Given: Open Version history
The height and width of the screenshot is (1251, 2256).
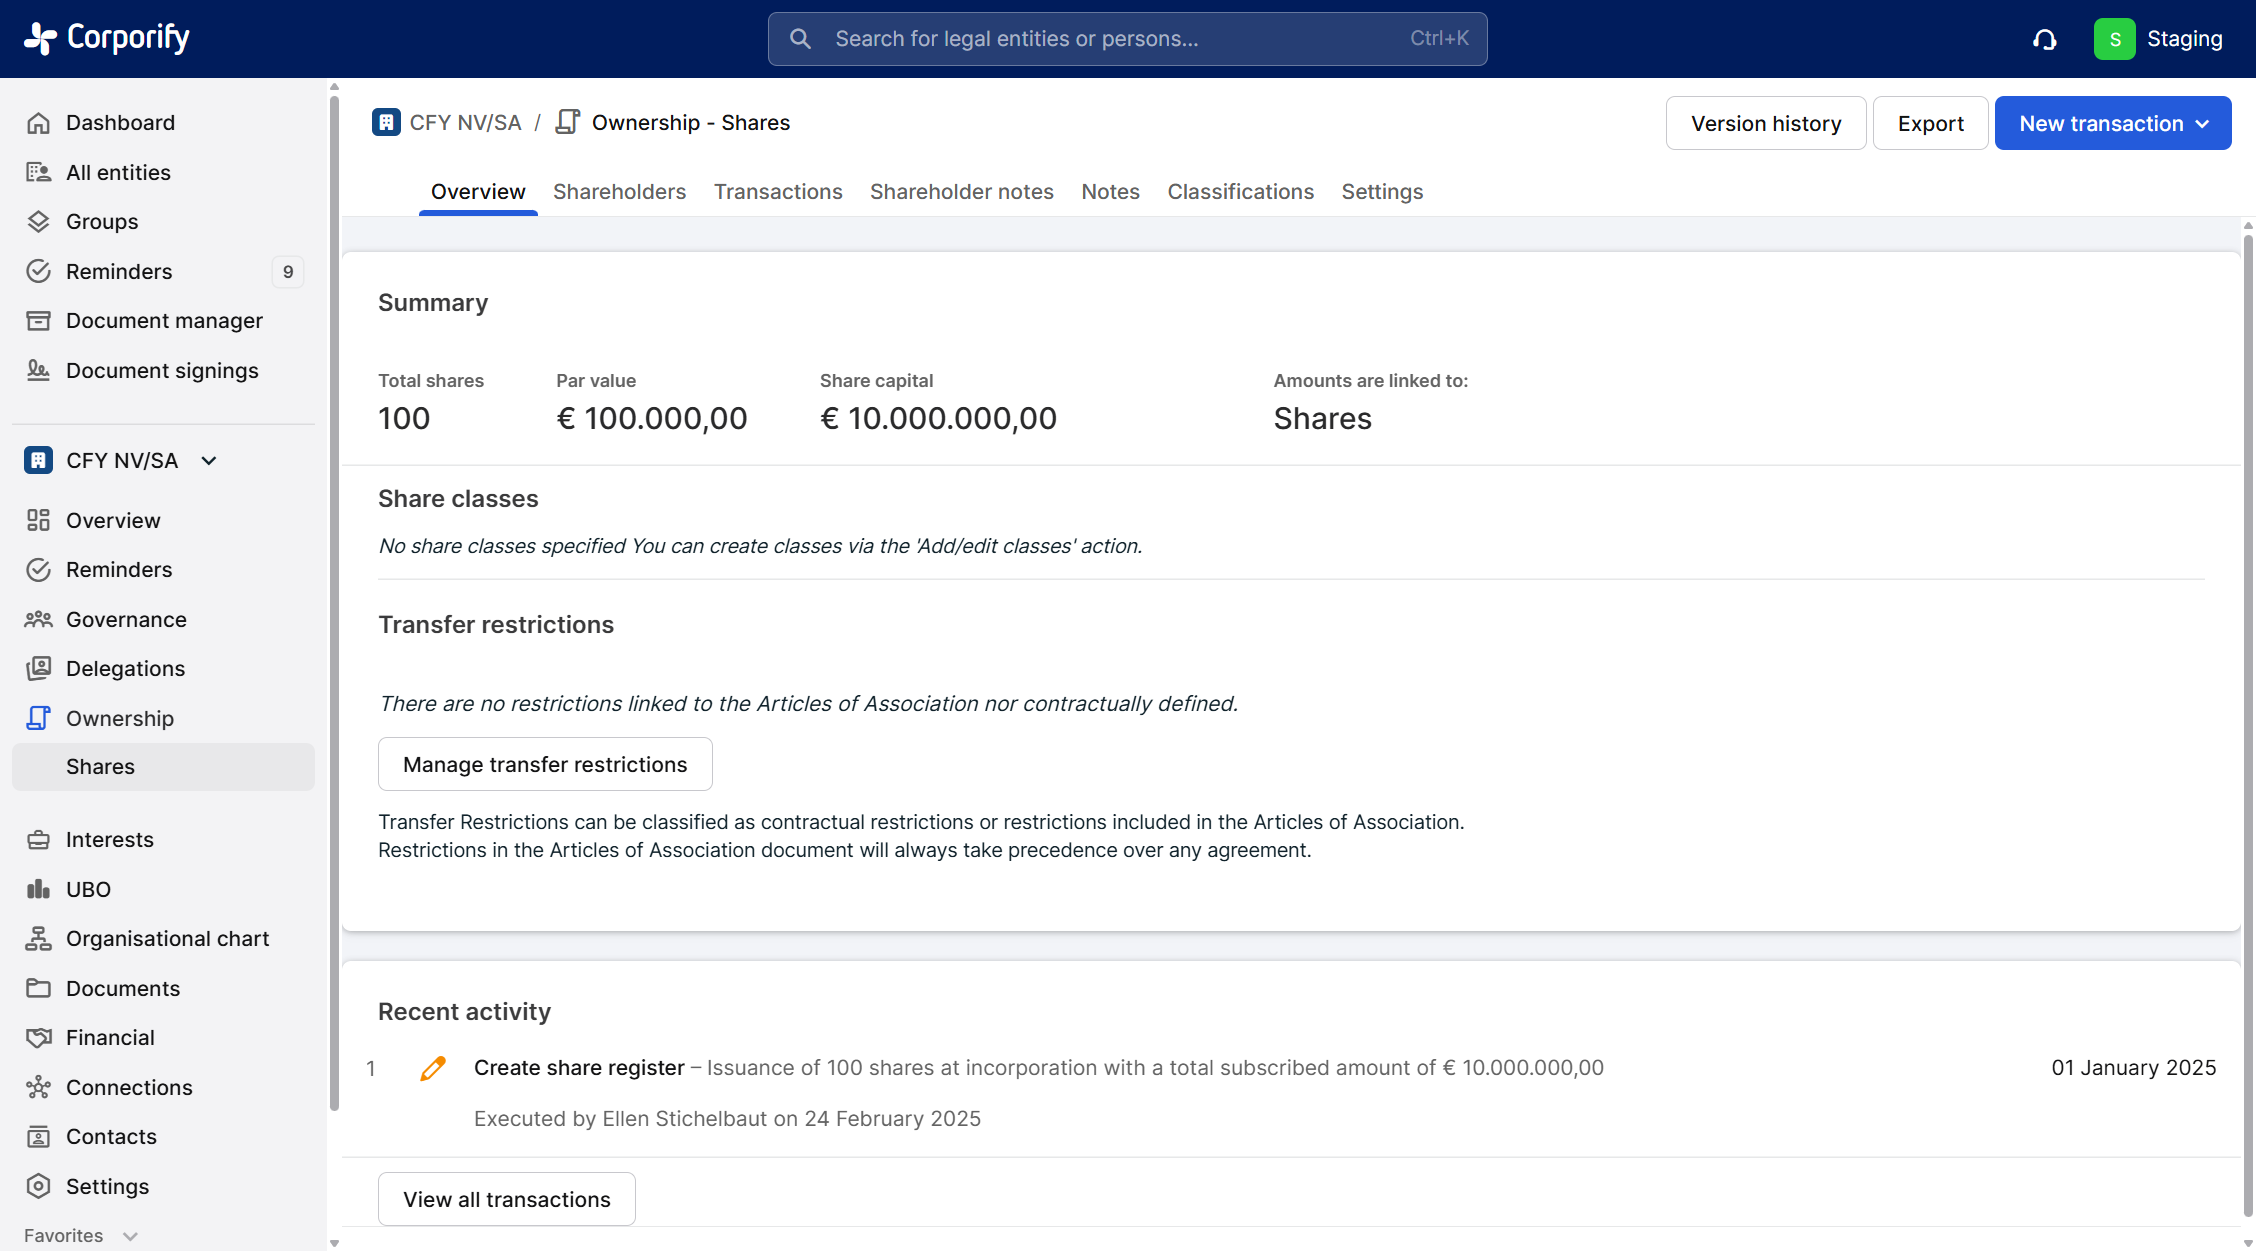Looking at the screenshot, I should coord(1765,123).
